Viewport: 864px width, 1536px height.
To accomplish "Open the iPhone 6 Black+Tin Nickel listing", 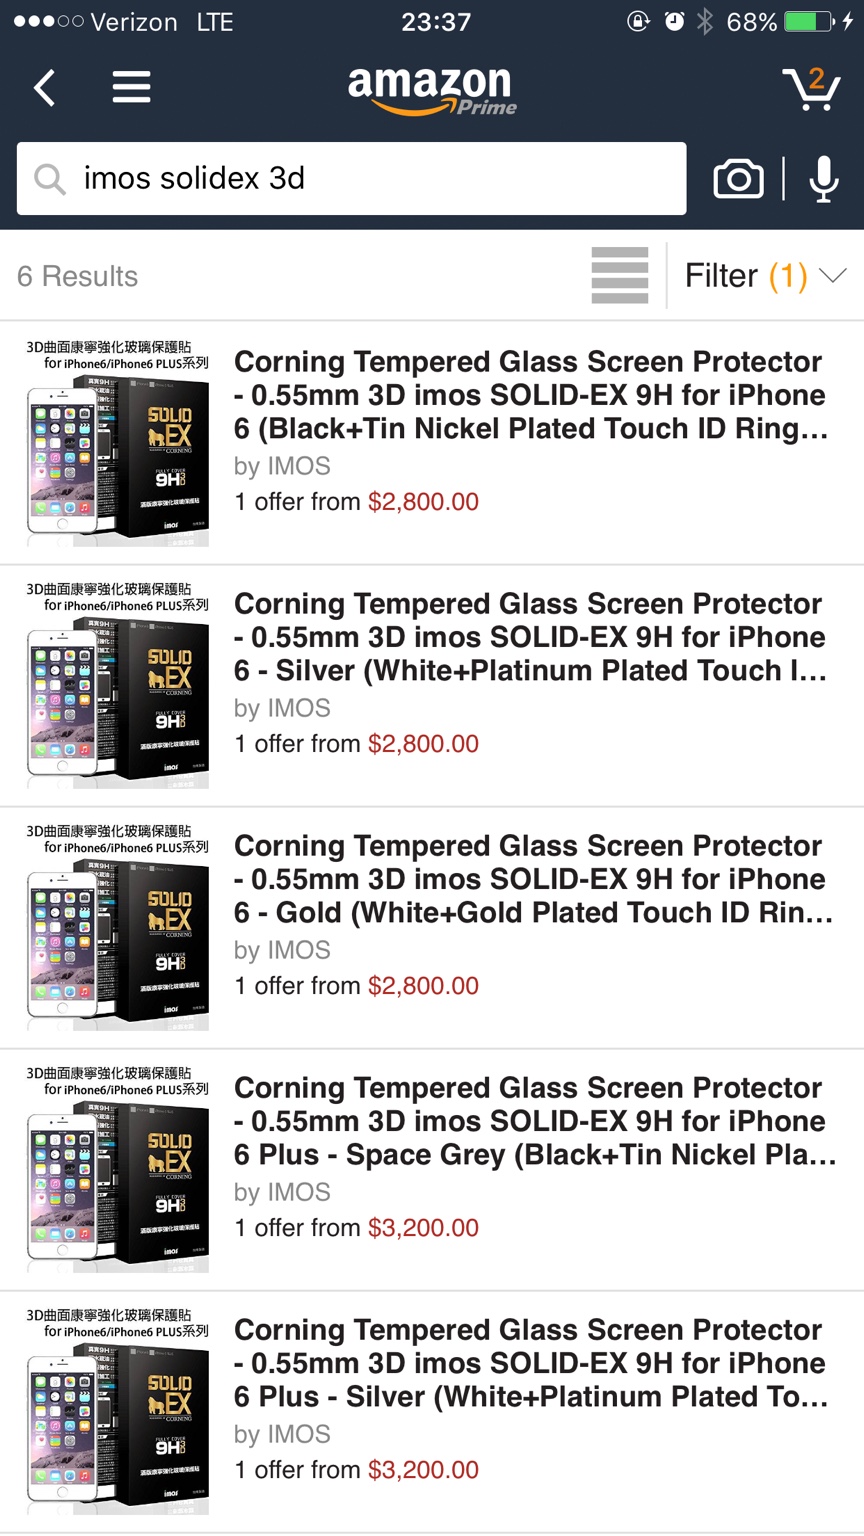I will tap(530, 395).
